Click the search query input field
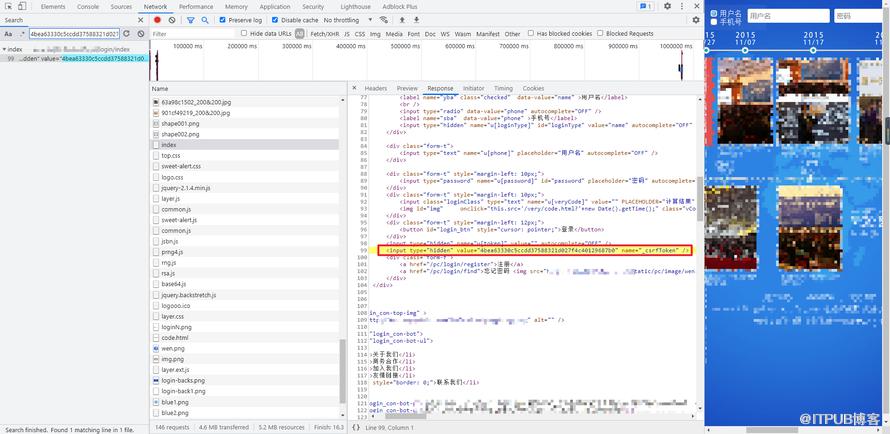This screenshot has height=434, width=890. [74, 34]
